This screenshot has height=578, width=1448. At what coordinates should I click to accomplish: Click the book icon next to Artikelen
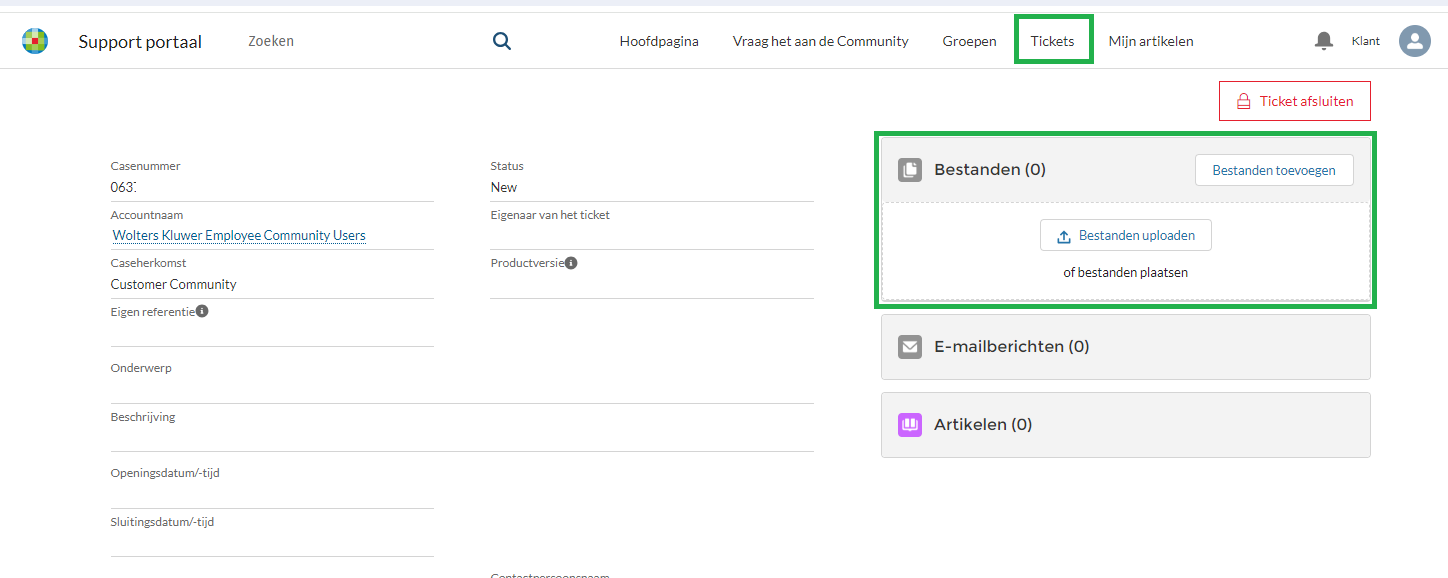tap(909, 424)
